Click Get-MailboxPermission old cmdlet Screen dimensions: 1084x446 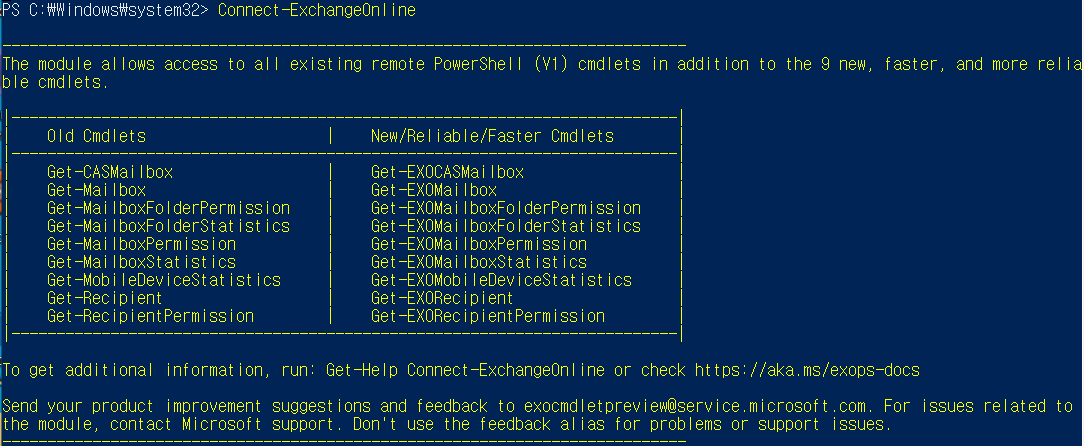pos(141,243)
